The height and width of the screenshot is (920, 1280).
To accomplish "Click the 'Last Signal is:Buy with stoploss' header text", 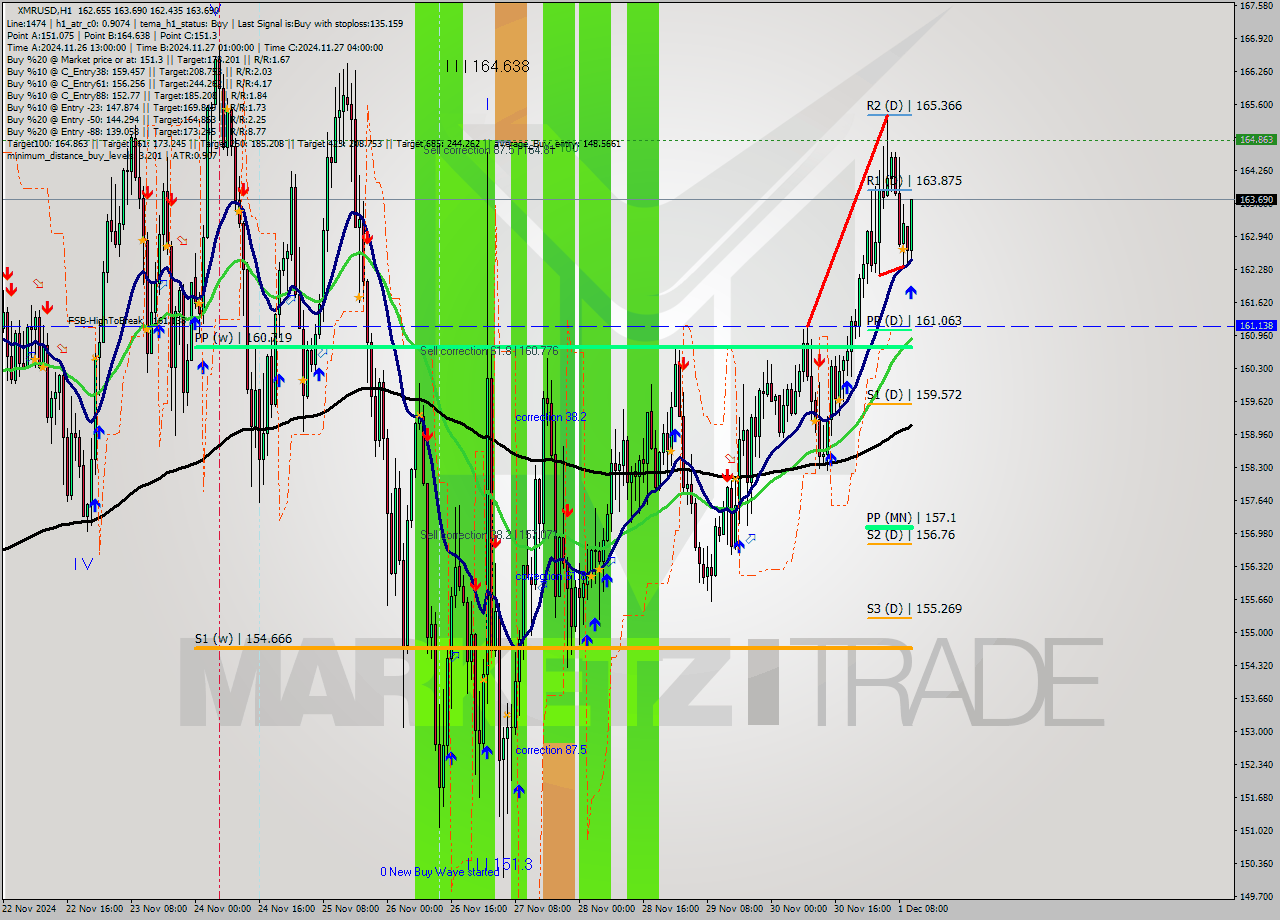I will pyautogui.click(x=321, y=23).
